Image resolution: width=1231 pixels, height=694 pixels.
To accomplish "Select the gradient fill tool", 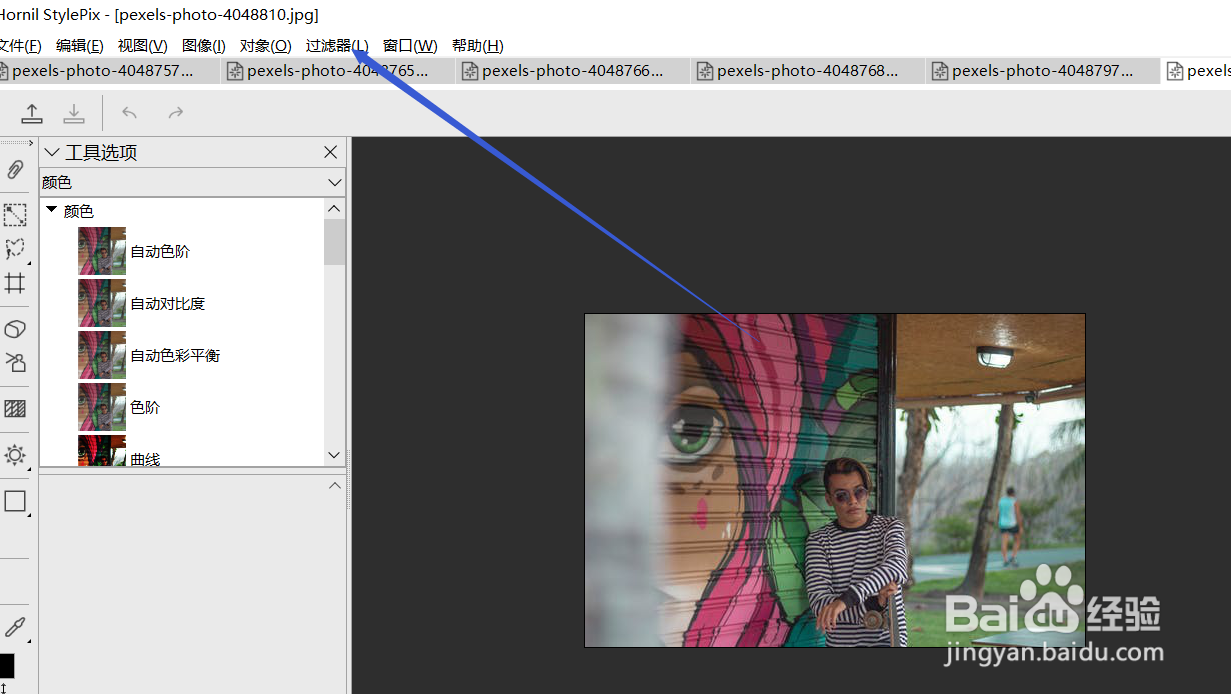I will [x=15, y=408].
